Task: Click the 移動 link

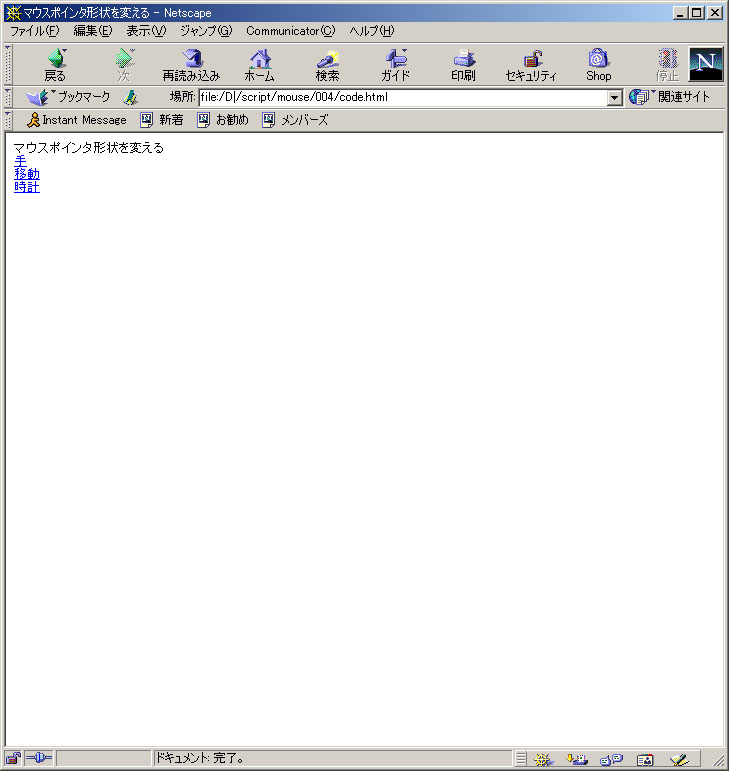Action: click(27, 174)
